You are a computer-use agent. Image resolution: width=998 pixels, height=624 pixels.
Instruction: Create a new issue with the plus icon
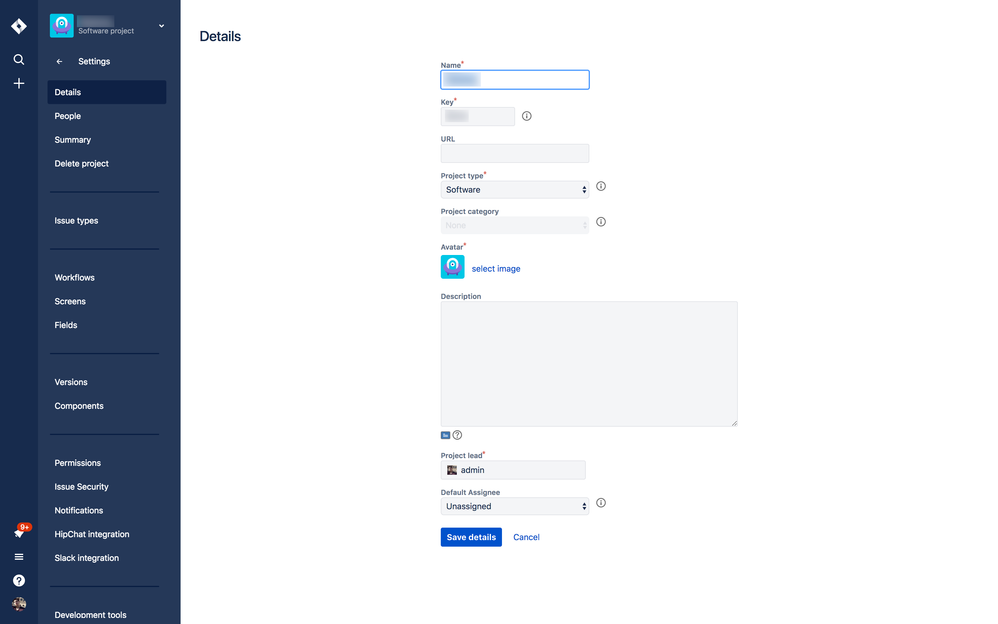18,83
